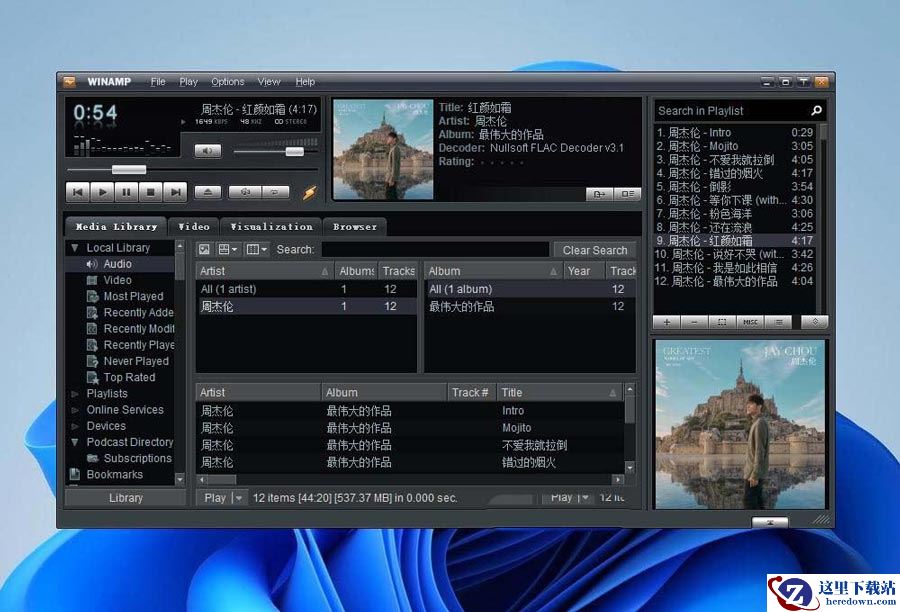The image size is (900, 612).
Task: Click the Previous track button
Action: click(x=78, y=191)
